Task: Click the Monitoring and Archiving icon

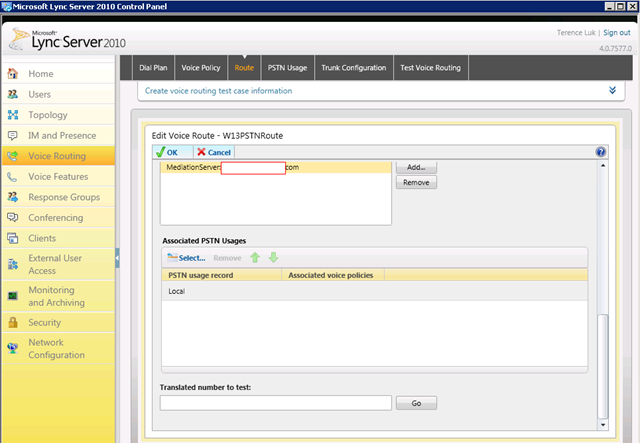Action: pos(12,296)
